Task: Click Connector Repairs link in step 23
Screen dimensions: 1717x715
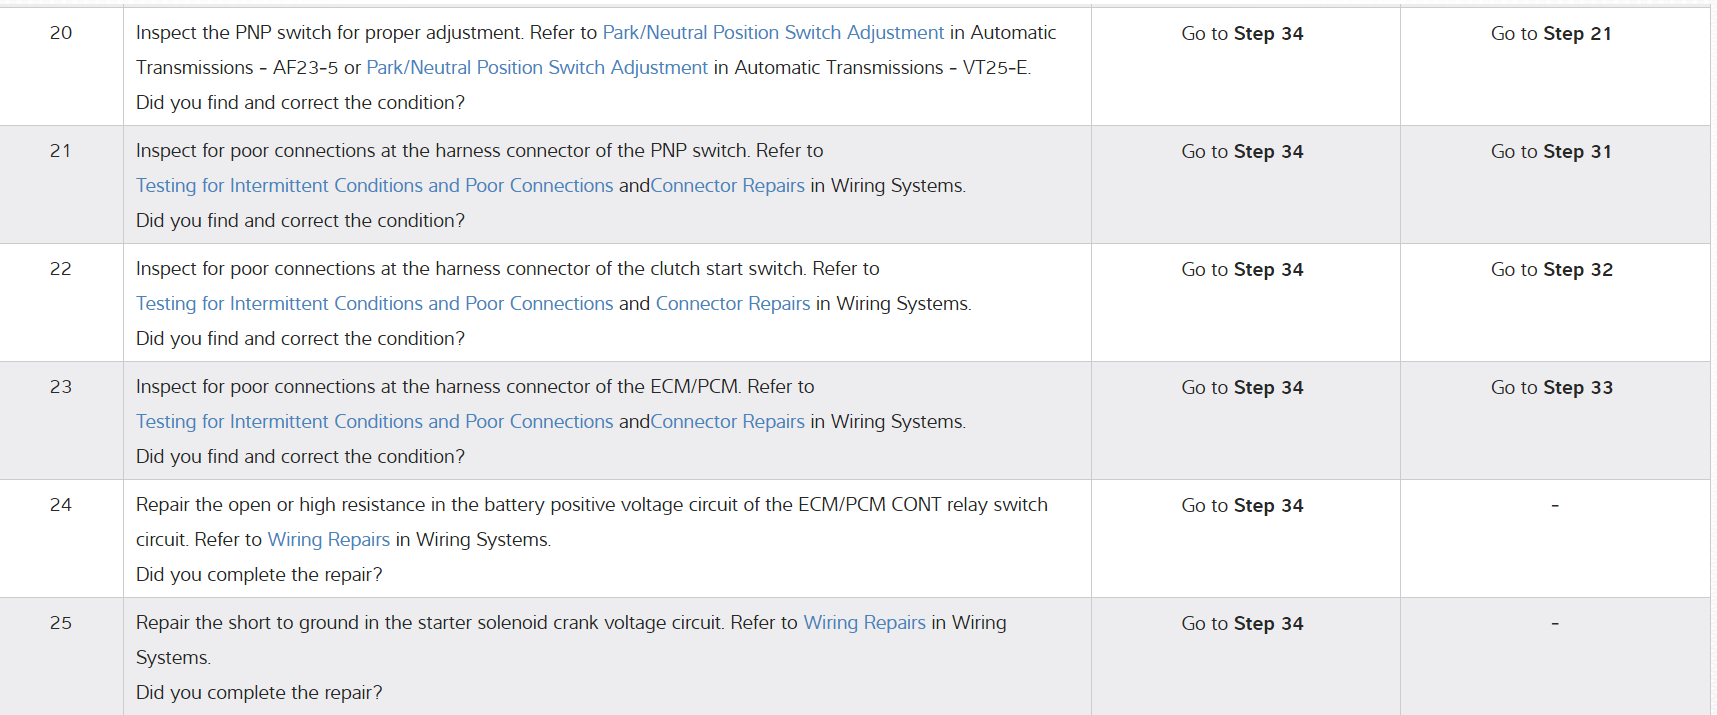Action: pyautogui.click(x=727, y=422)
